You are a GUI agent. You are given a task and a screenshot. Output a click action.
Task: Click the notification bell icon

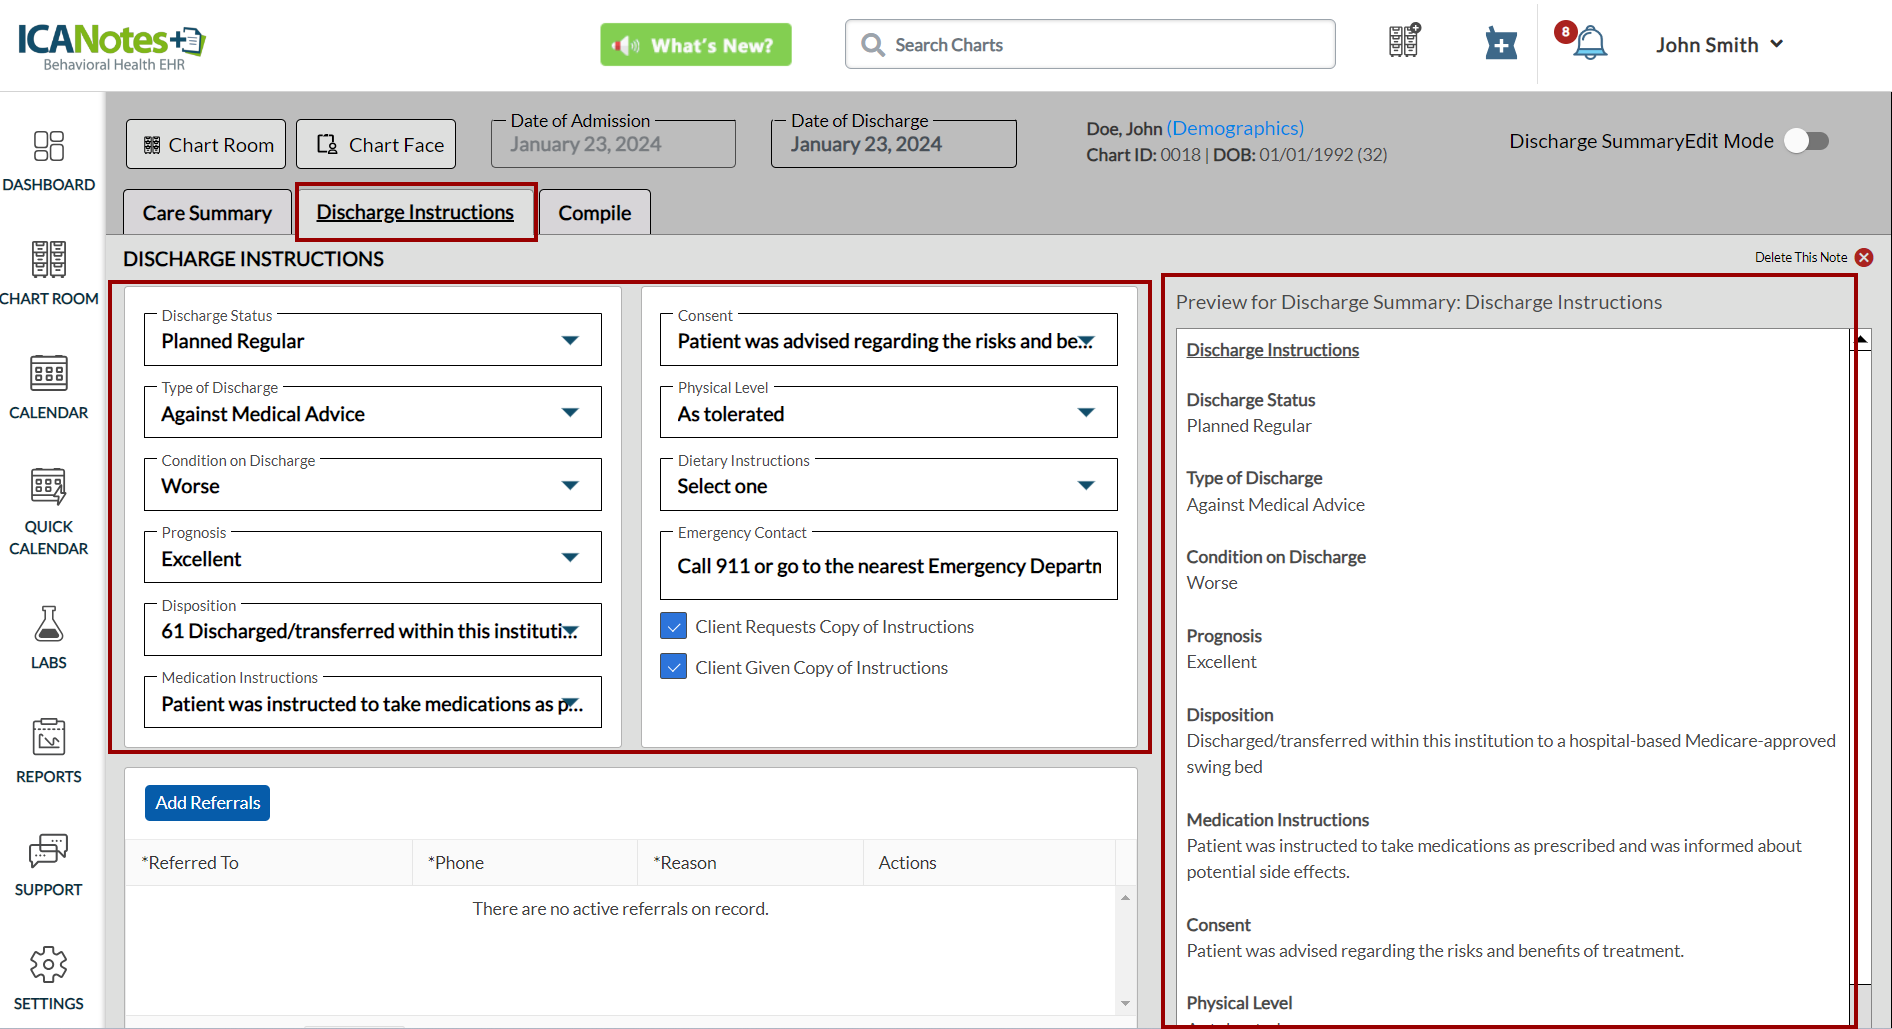pyautogui.click(x=1589, y=44)
